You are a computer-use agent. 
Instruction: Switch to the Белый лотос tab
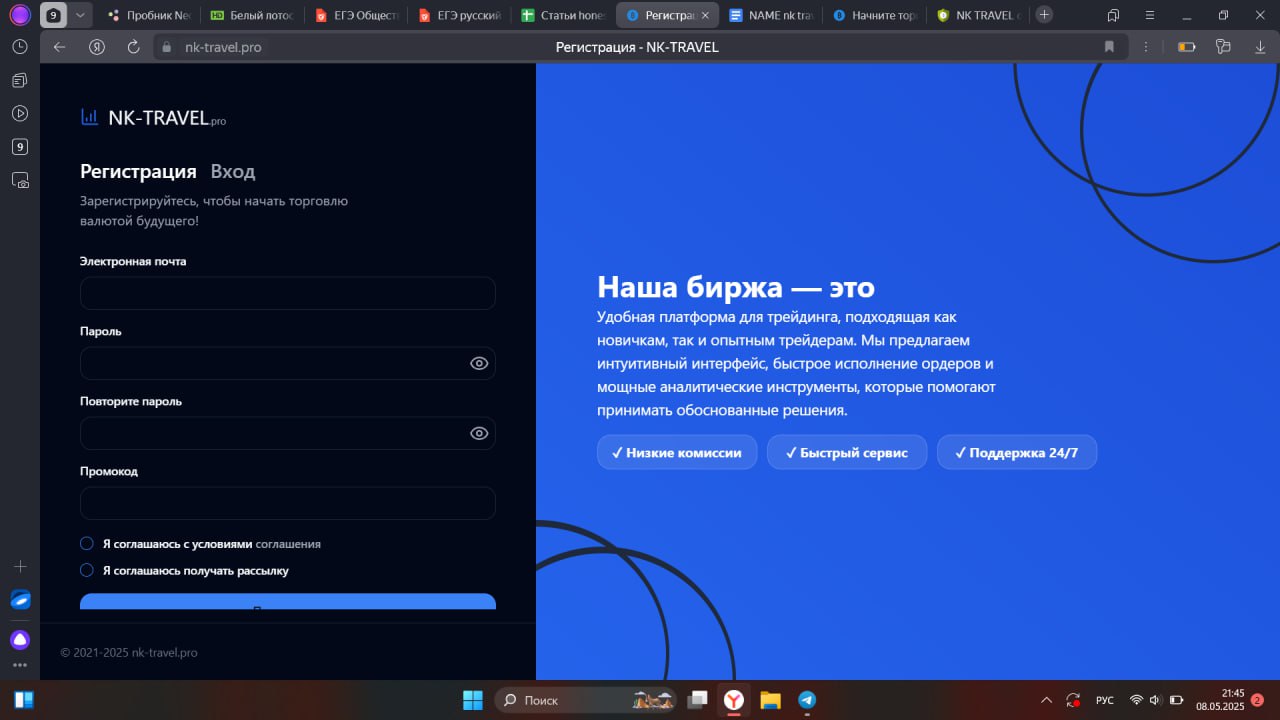point(252,15)
